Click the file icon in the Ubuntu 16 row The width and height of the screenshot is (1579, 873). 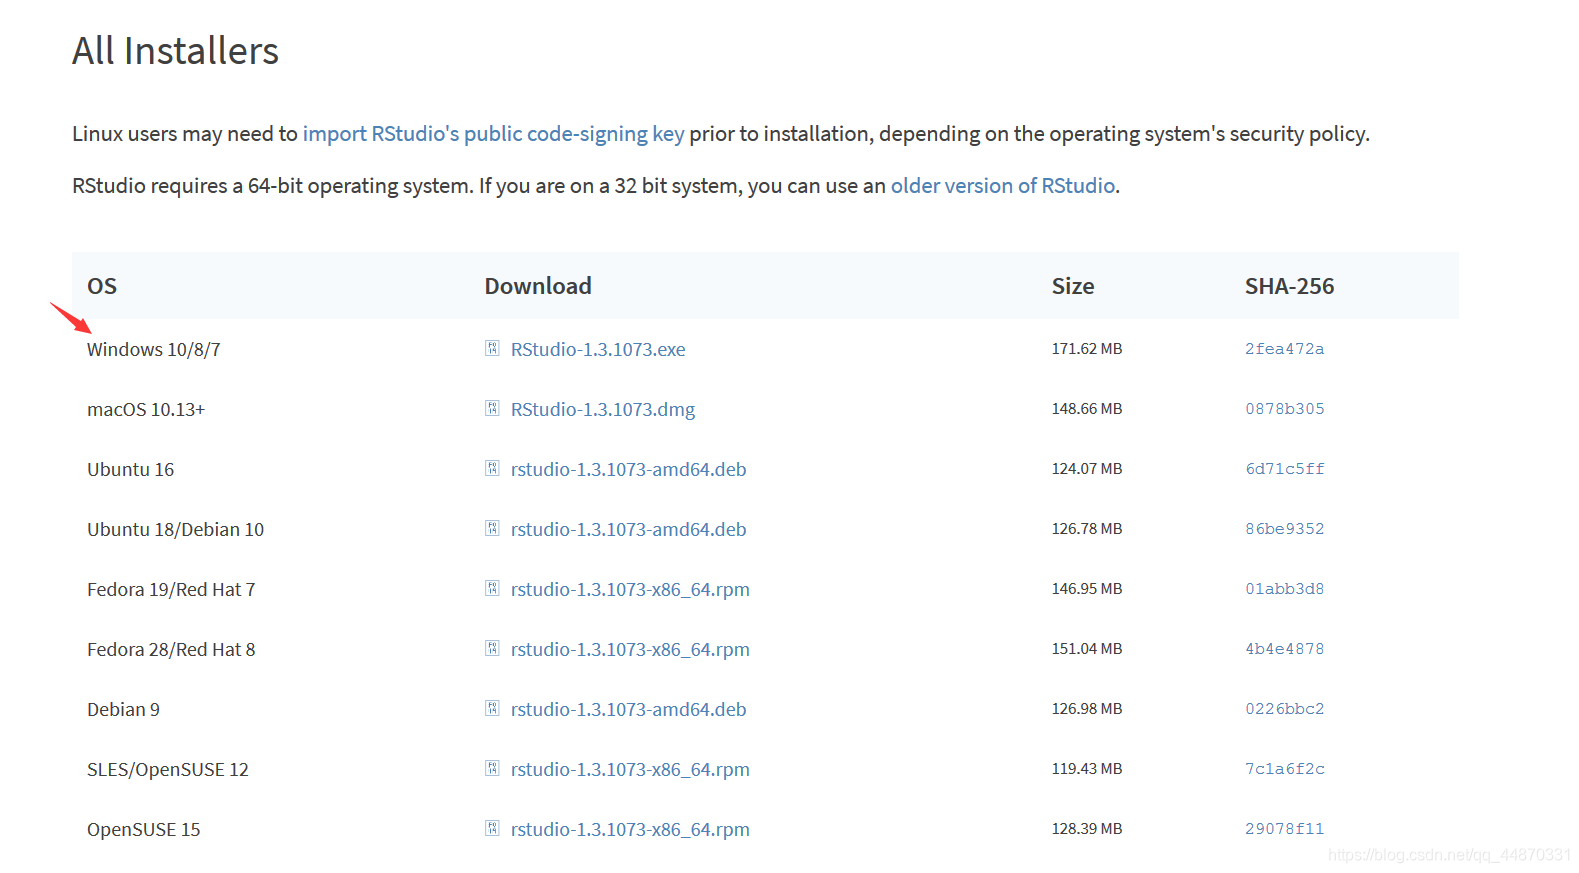(x=492, y=468)
